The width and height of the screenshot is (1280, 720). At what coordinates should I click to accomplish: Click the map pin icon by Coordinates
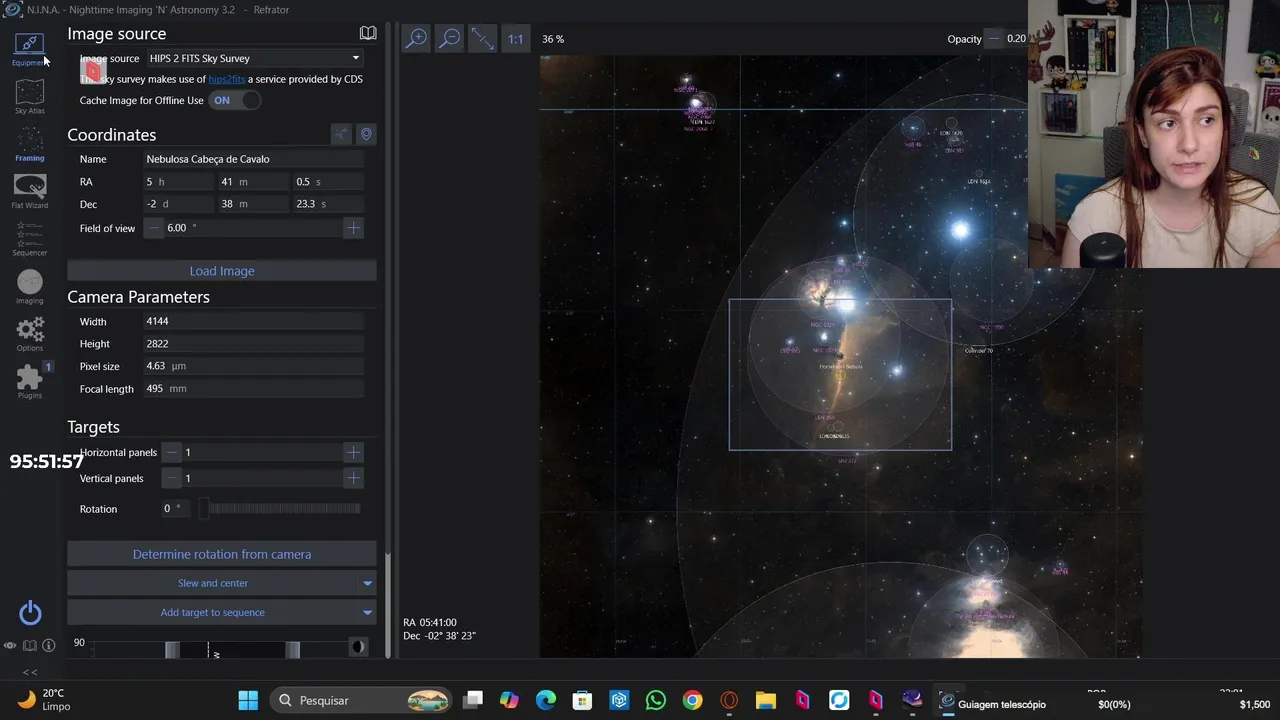(x=366, y=134)
